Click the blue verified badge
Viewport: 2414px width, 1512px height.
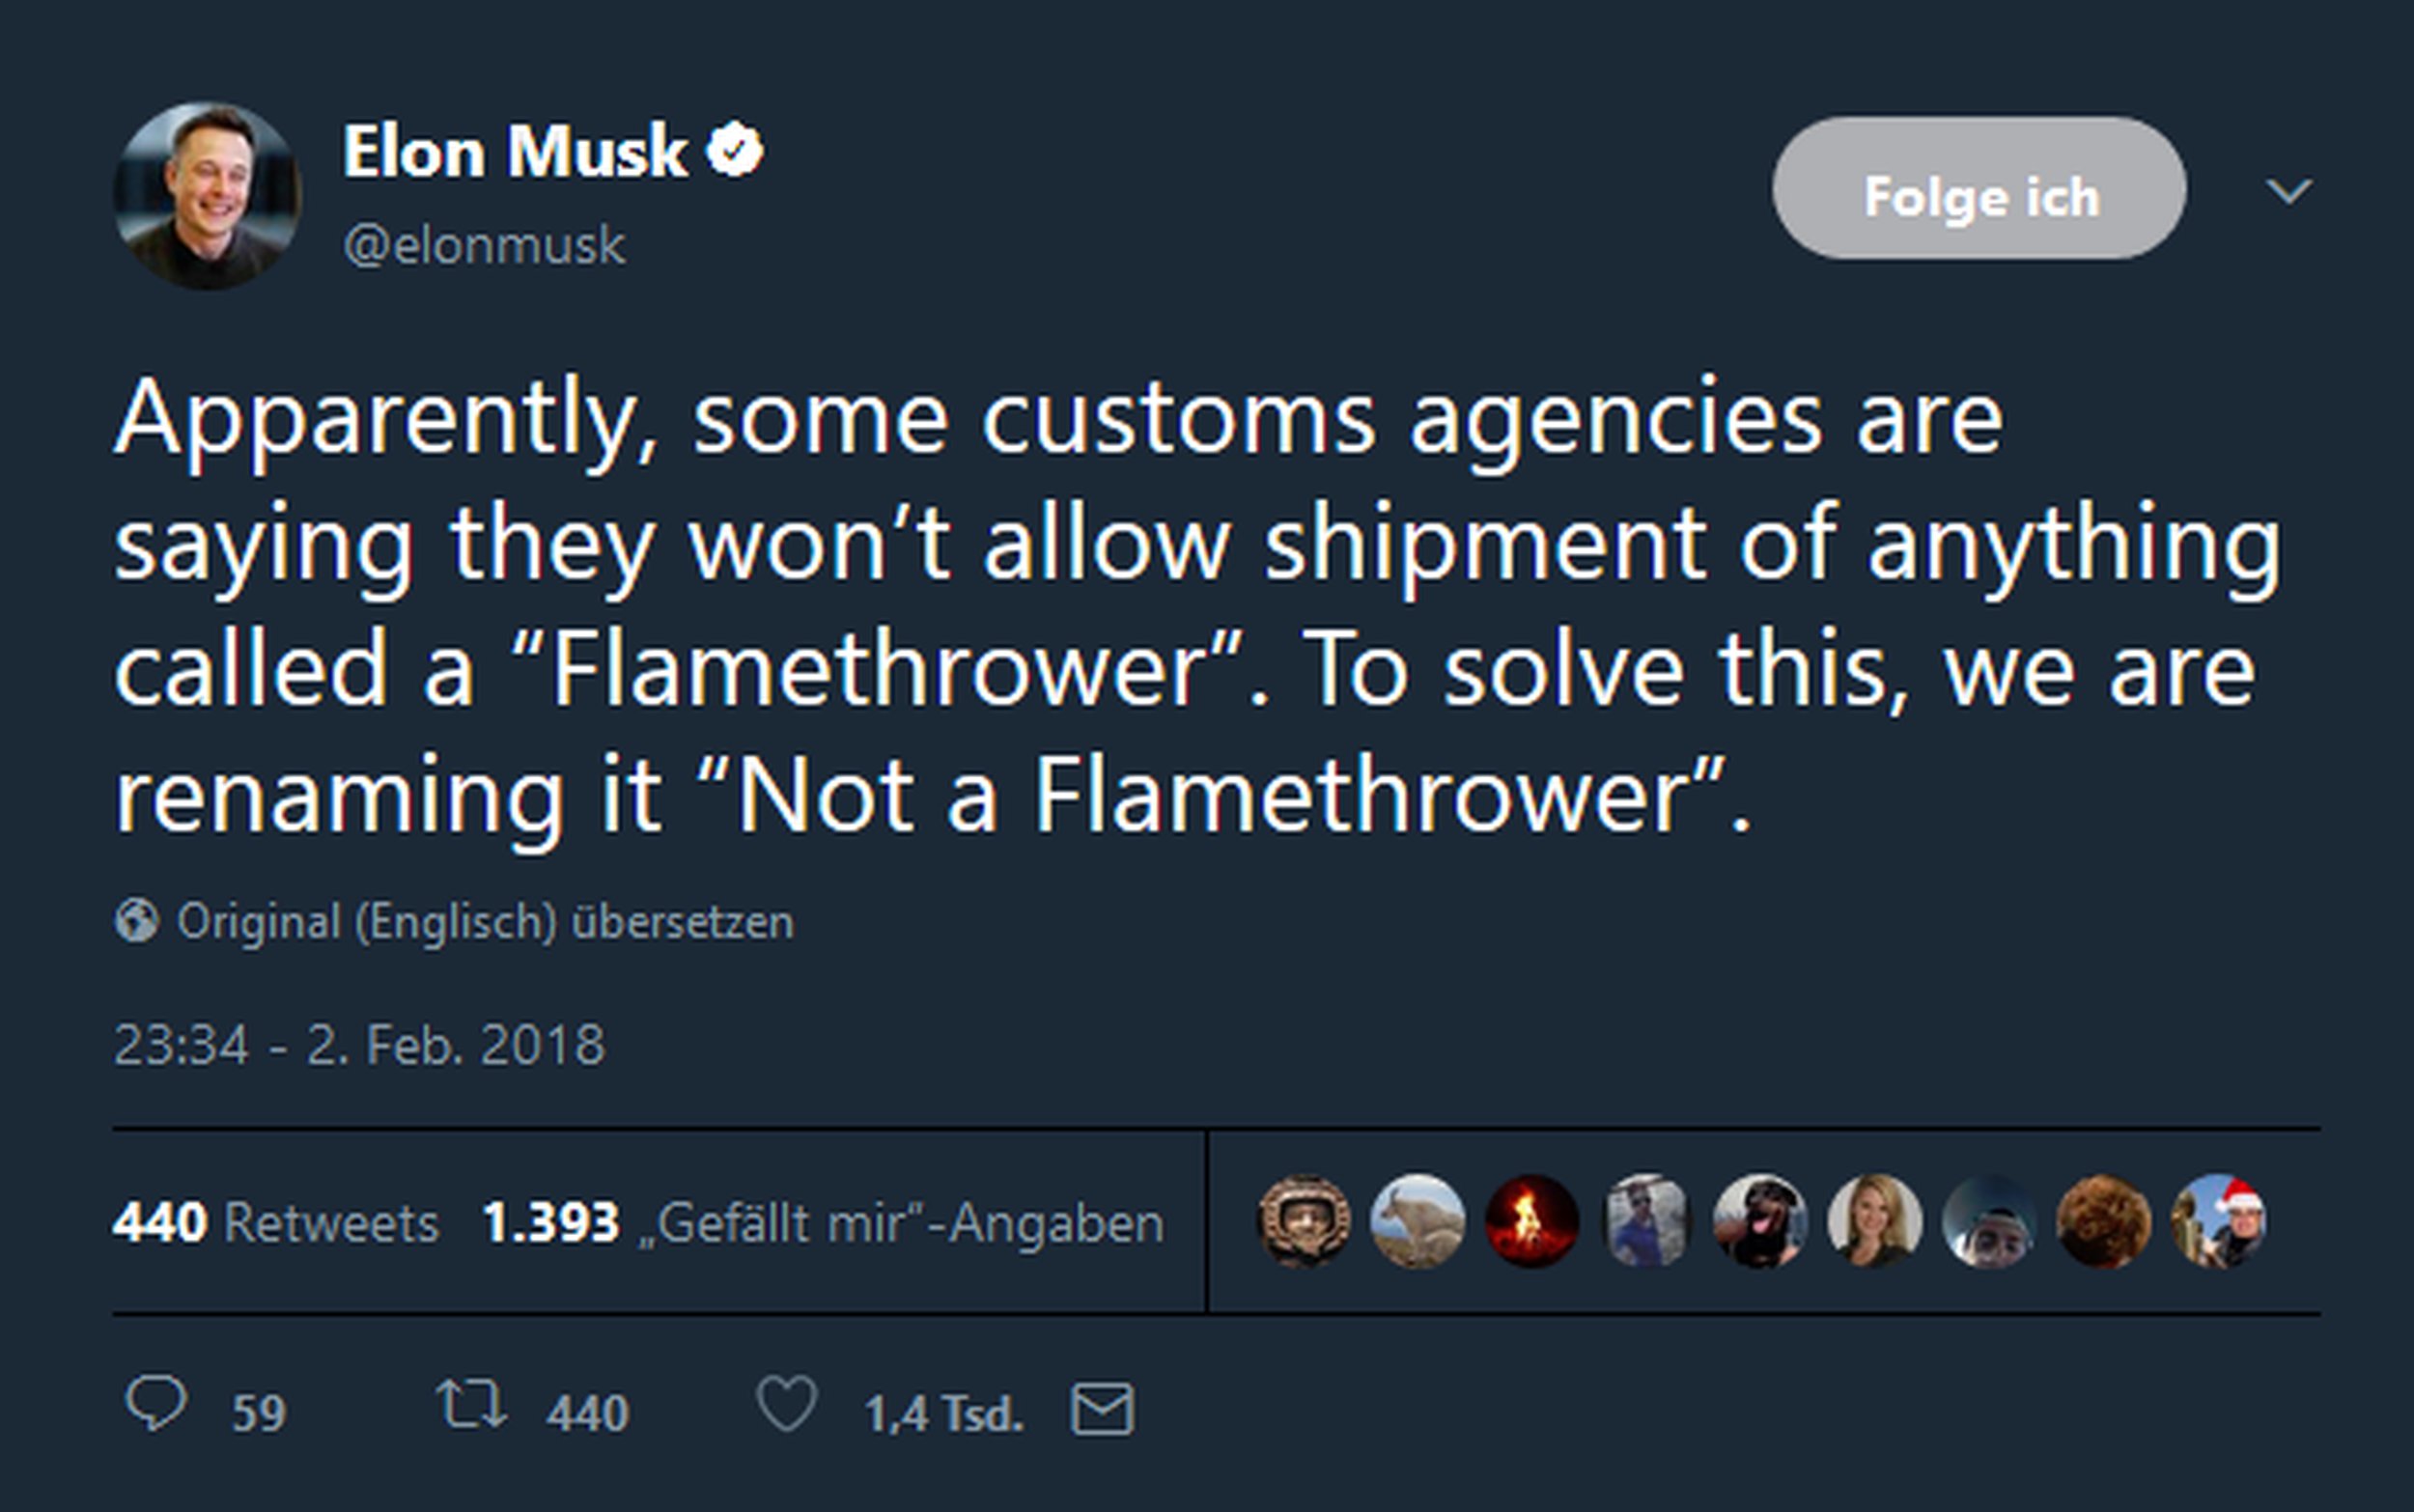click(x=735, y=150)
